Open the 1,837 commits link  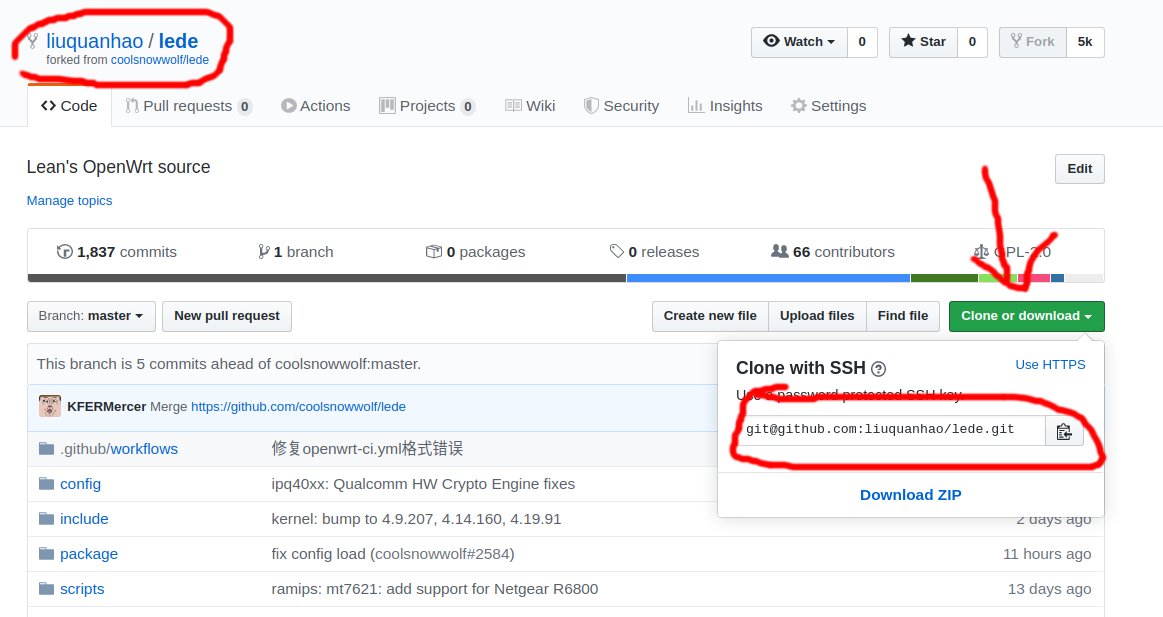(116, 252)
